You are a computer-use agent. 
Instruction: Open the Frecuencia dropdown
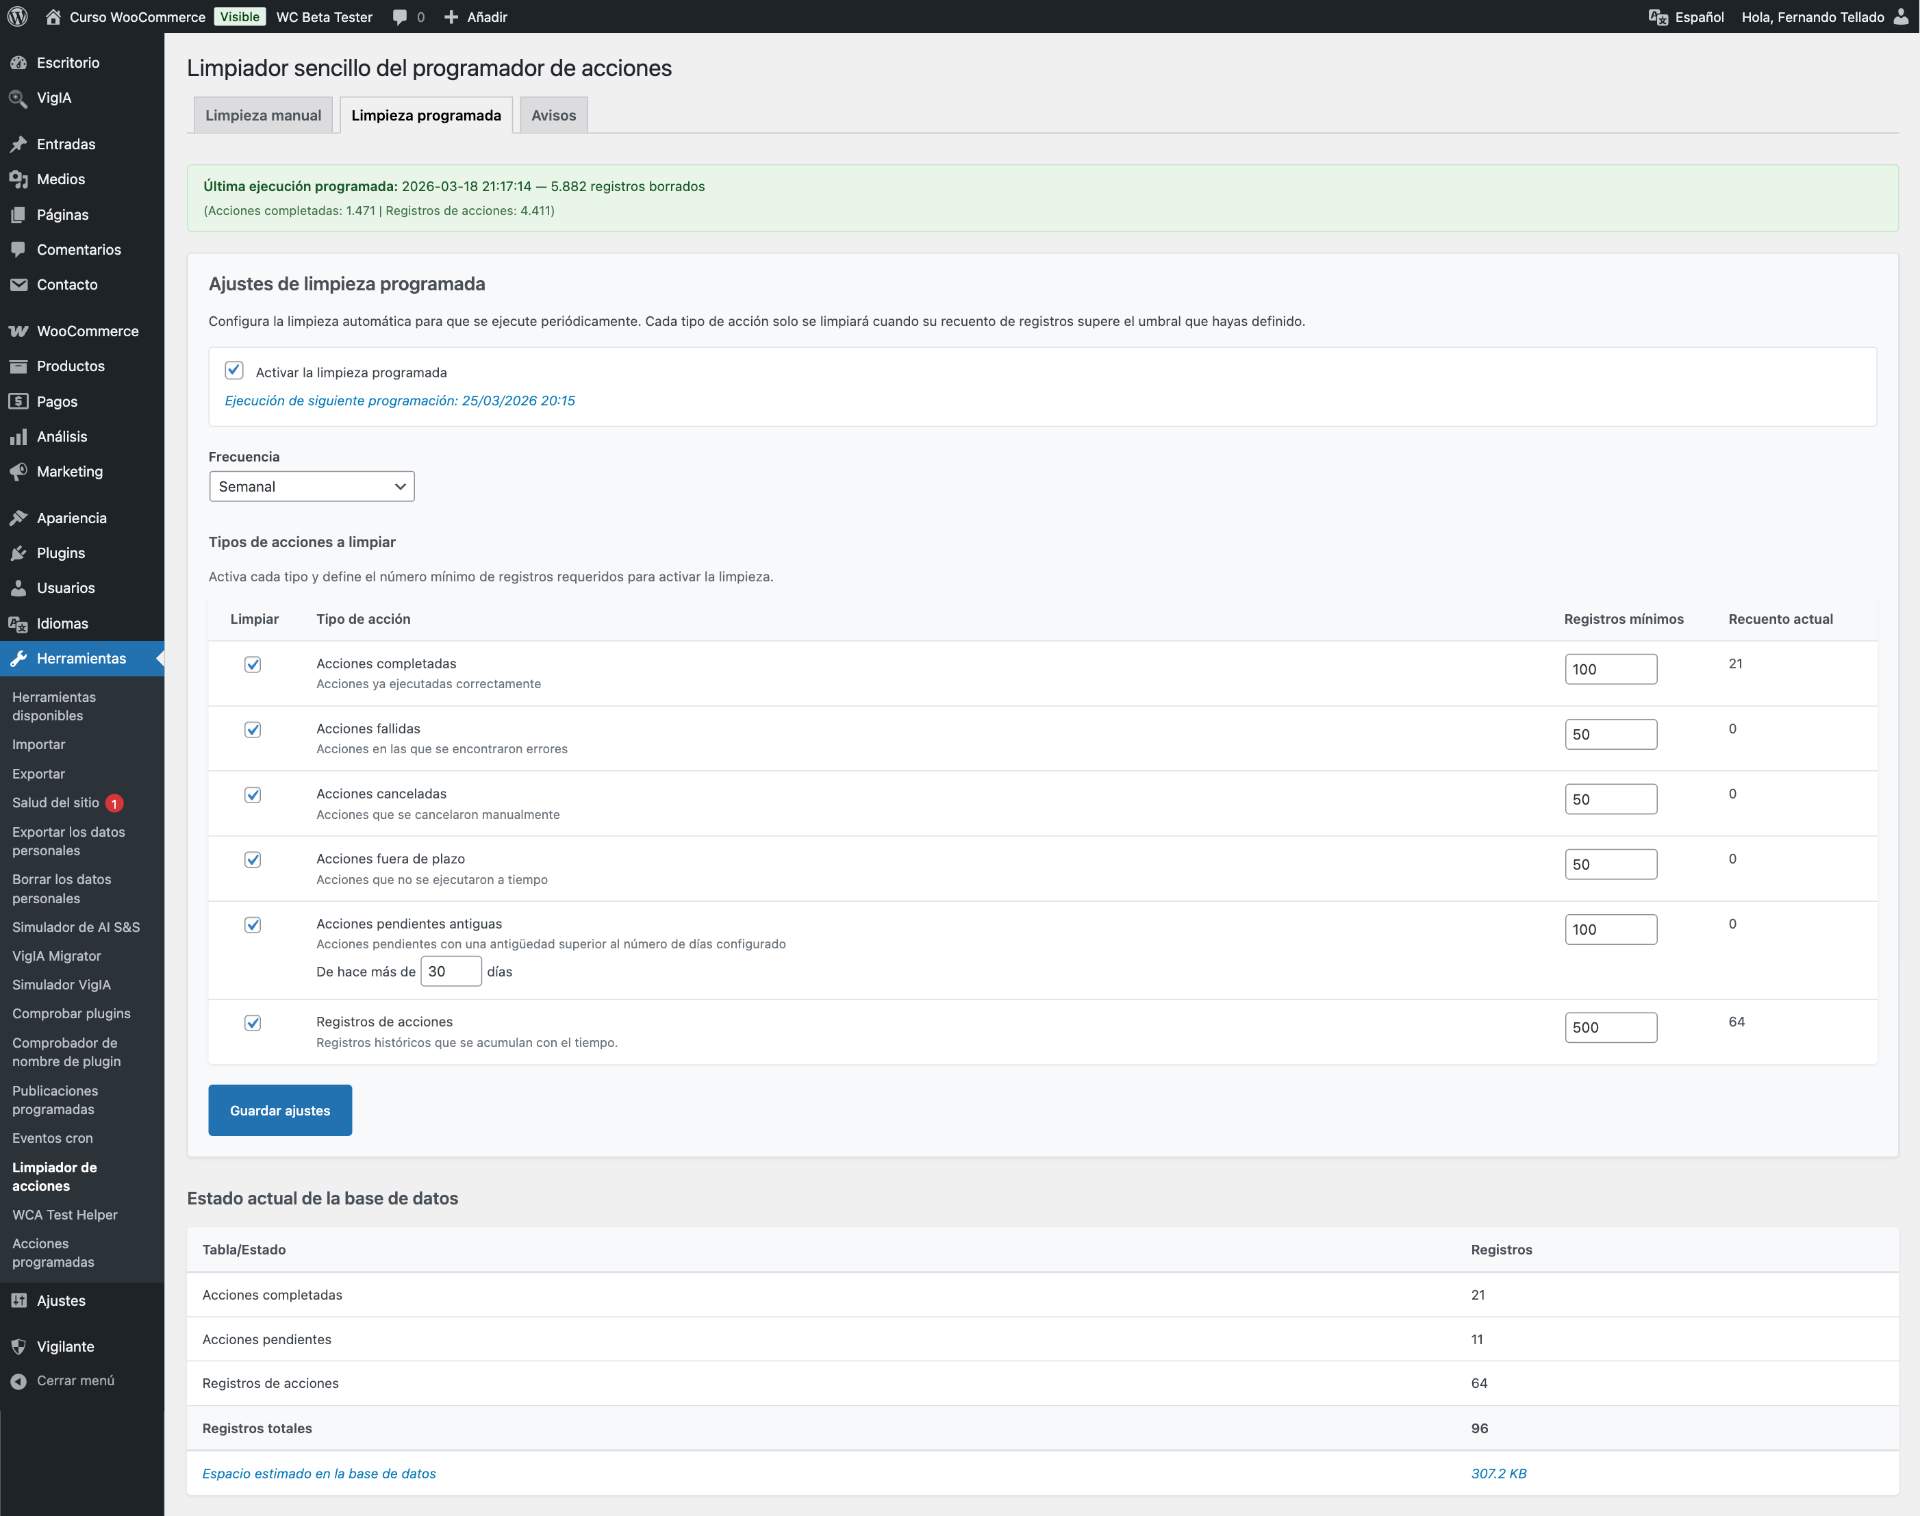click(x=311, y=487)
